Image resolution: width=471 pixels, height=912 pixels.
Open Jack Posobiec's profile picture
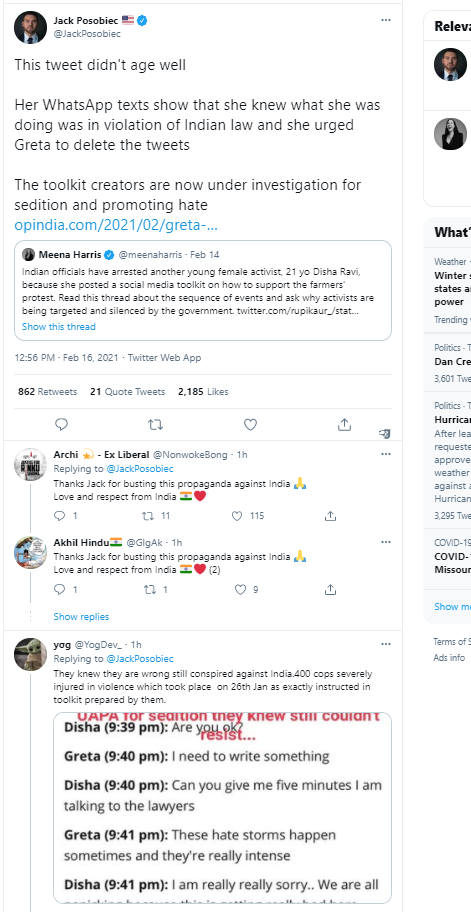pyautogui.click(x=30, y=27)
